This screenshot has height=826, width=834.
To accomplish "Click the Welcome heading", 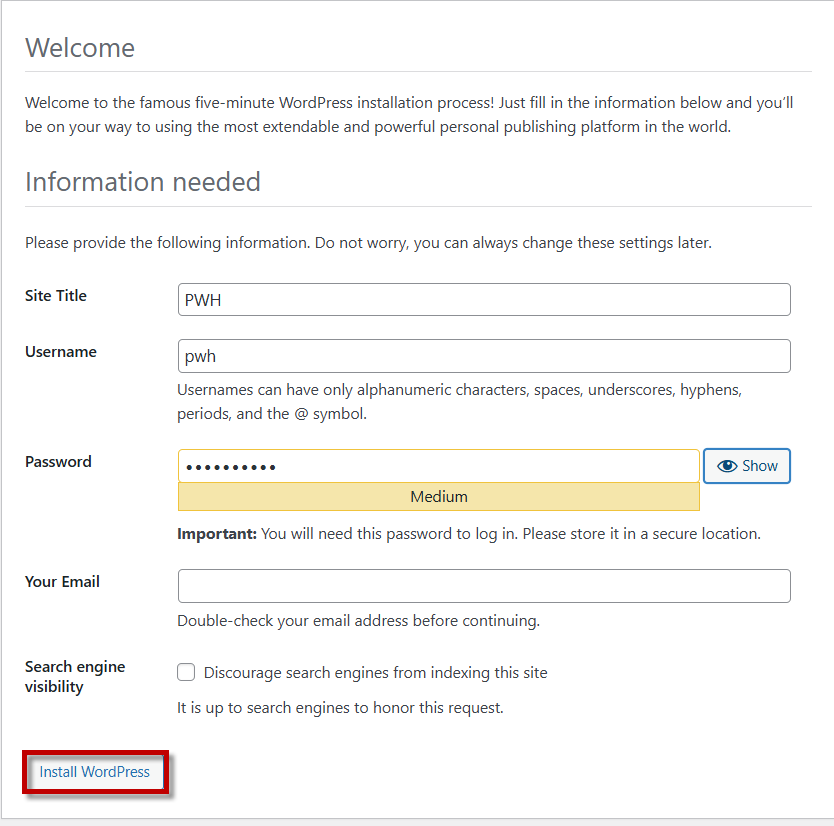I will click(80, 48).
